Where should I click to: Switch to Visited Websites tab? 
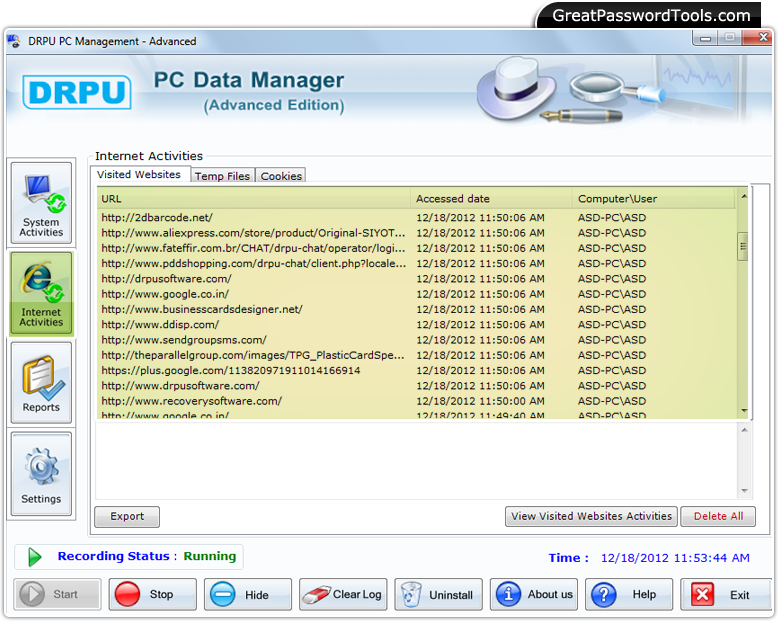pyautogui.click(x=139, y=175)
